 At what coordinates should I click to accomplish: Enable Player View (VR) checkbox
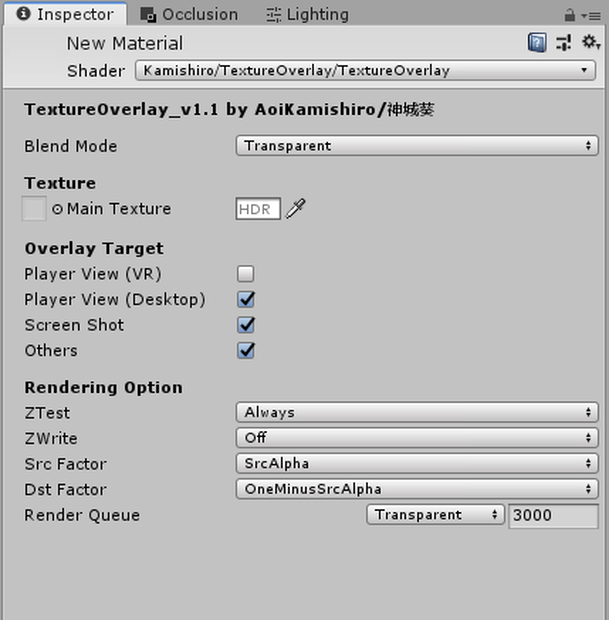tap(246, 274)
